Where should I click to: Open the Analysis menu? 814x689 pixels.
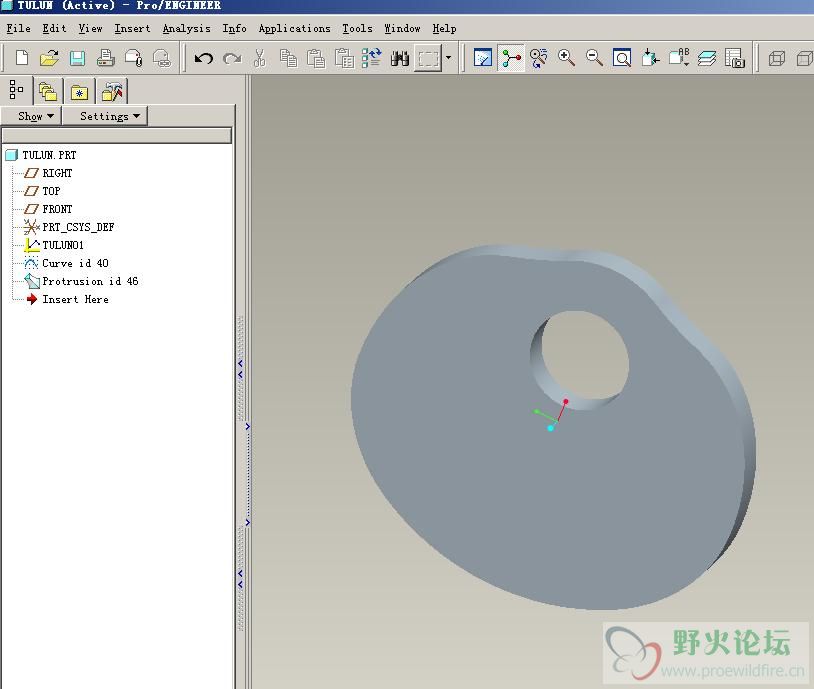[x=186, y=29]
